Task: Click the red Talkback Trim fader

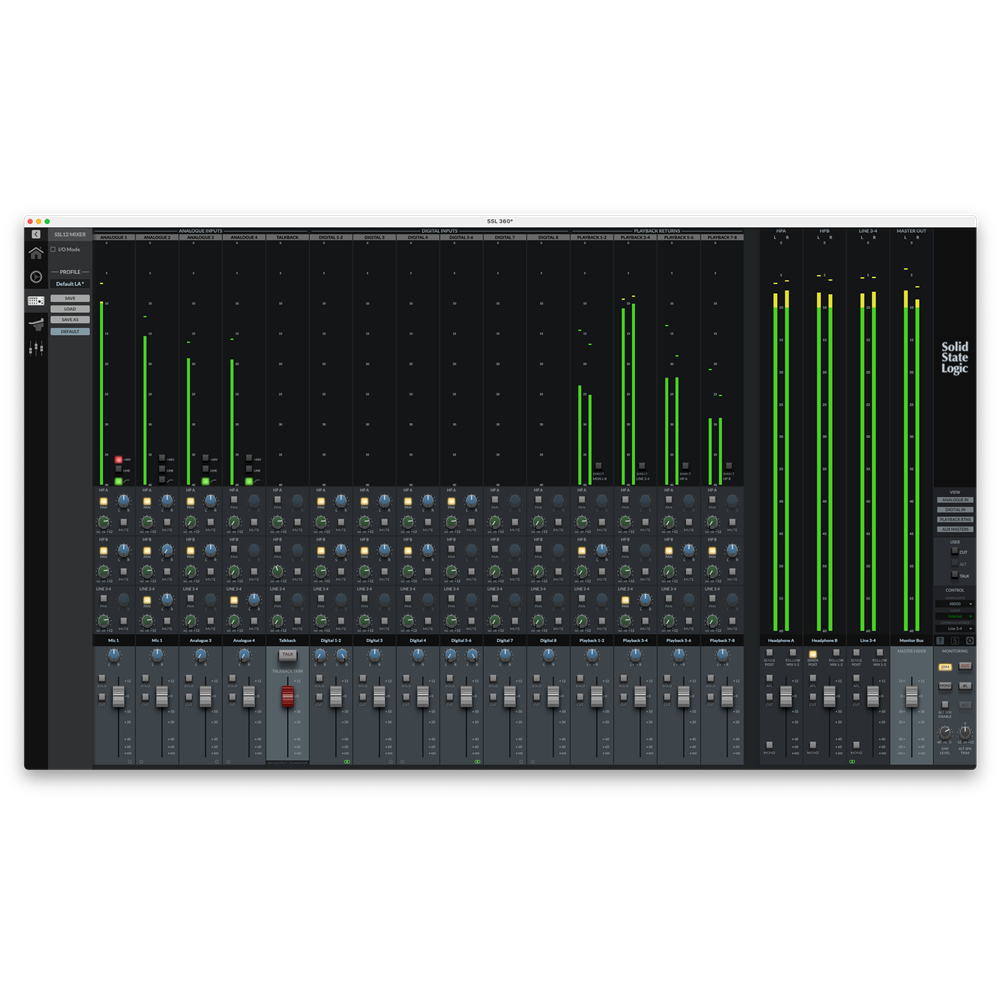Action: tap(288, 697)
